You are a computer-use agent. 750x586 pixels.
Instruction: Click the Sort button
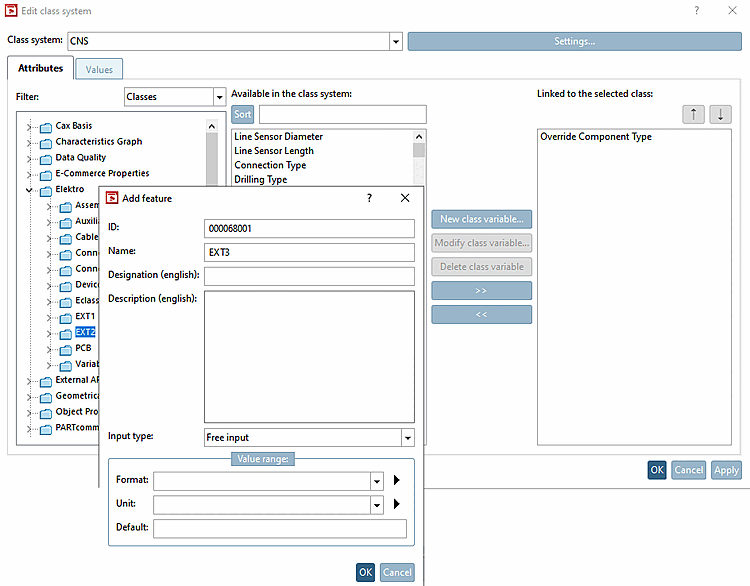pos(243,114)
